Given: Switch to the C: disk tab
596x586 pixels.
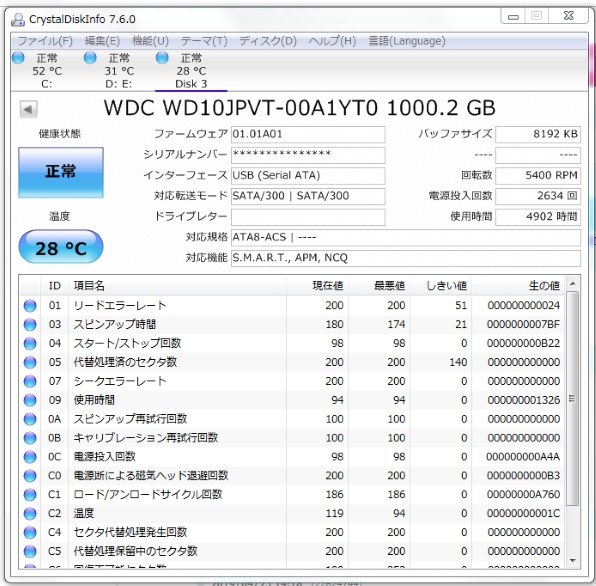Looking at the screenshot, I should [x=47, y=71].
